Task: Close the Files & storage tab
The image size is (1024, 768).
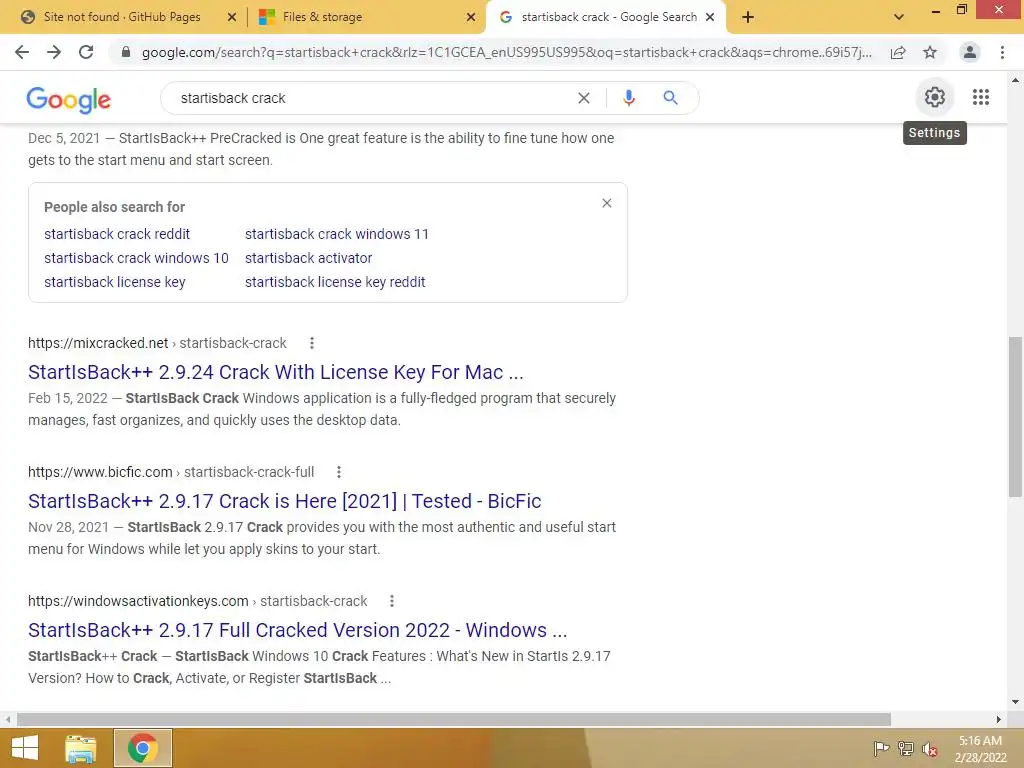Action: click(x=471, y=17)
